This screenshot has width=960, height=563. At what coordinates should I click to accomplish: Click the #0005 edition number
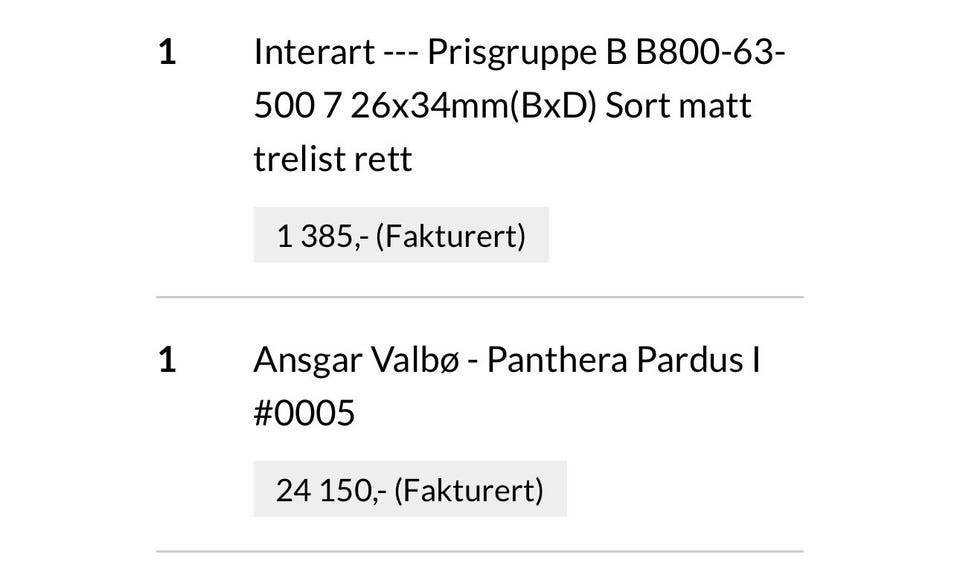coord(304,413)
